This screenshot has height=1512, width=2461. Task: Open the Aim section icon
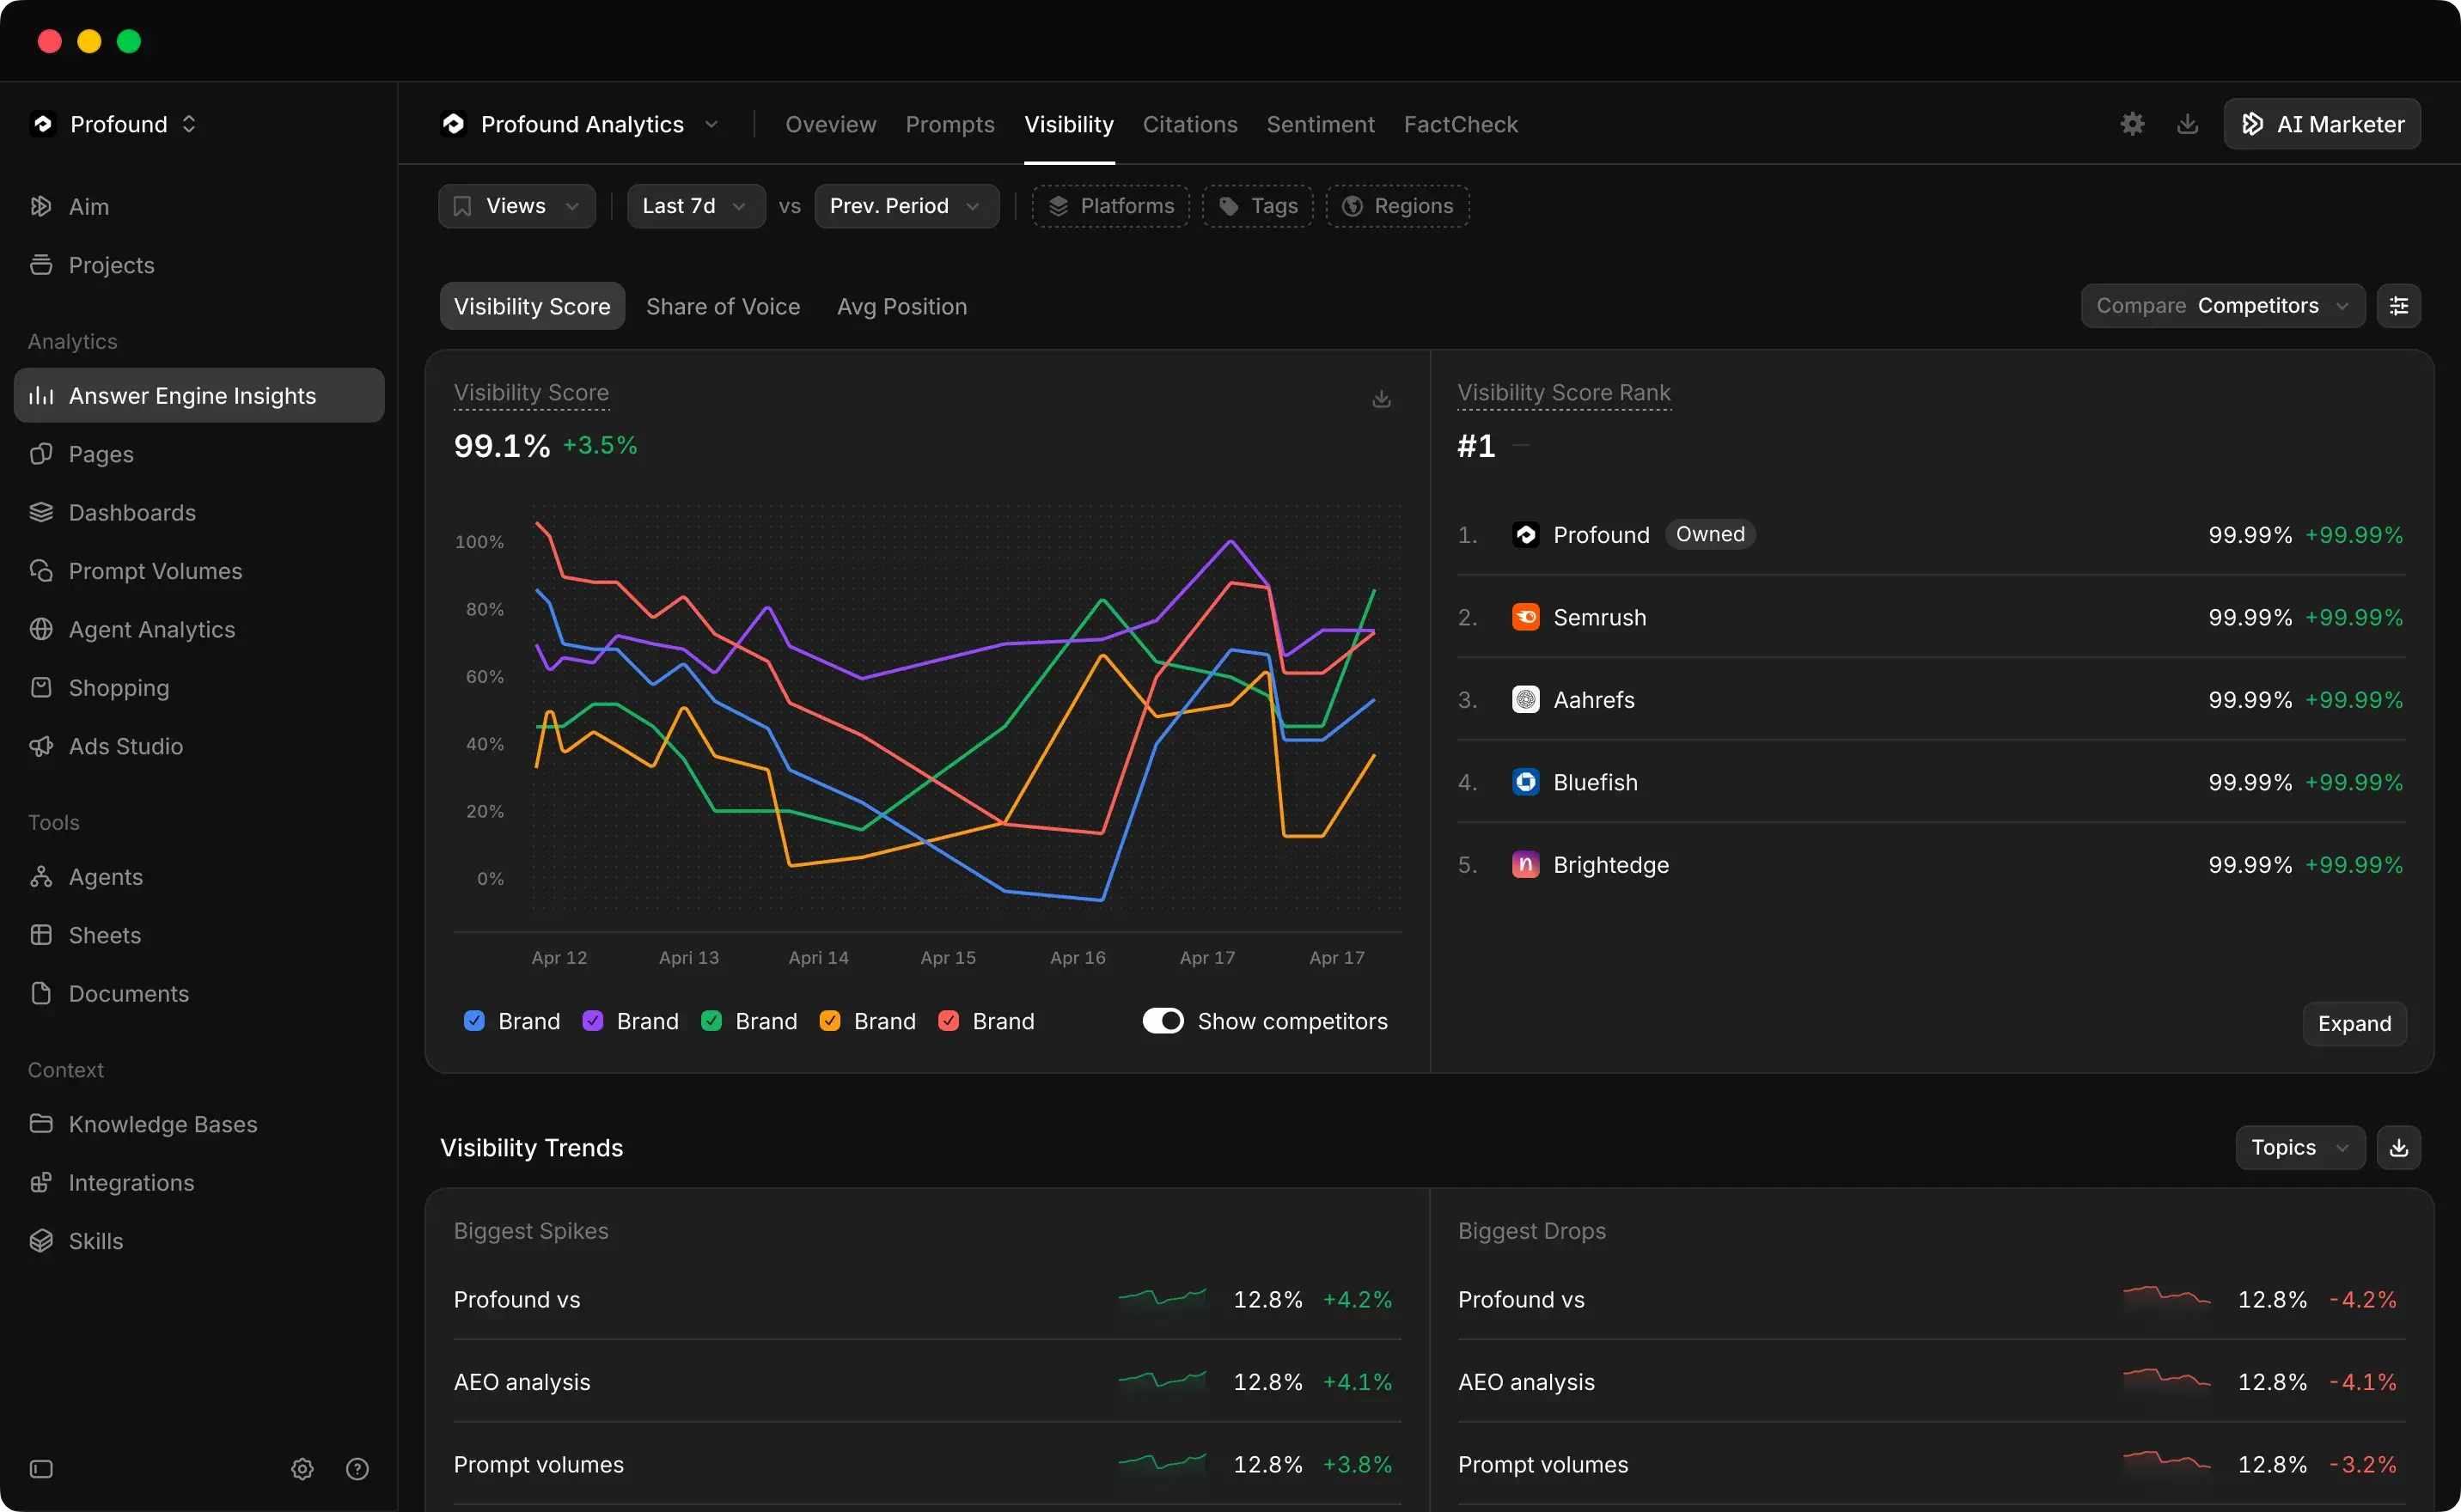[x=41, y=206]
